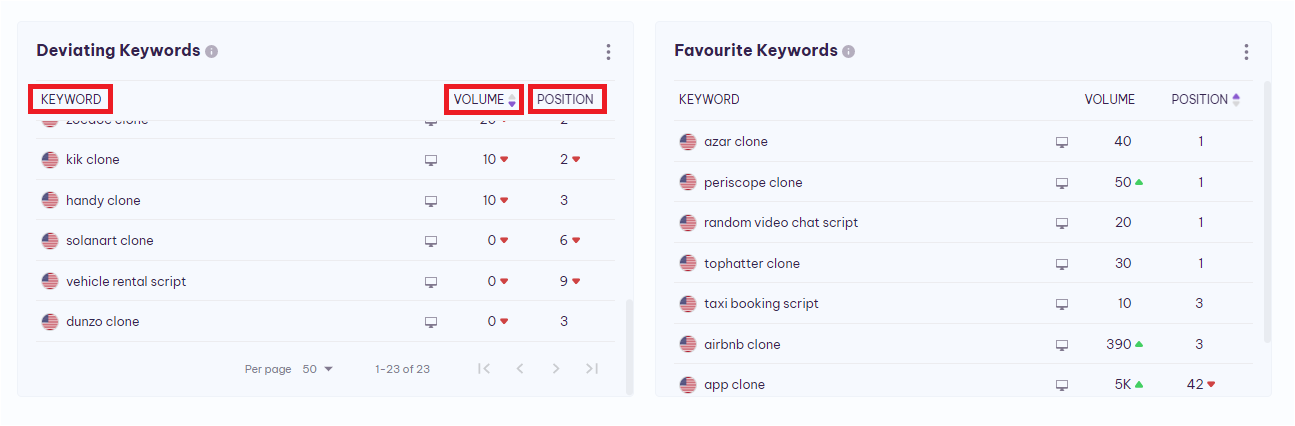Click Volume header in Favourite Keywords
The height and width of the screenshot is (426, 1295).
tap(1109, 100)
